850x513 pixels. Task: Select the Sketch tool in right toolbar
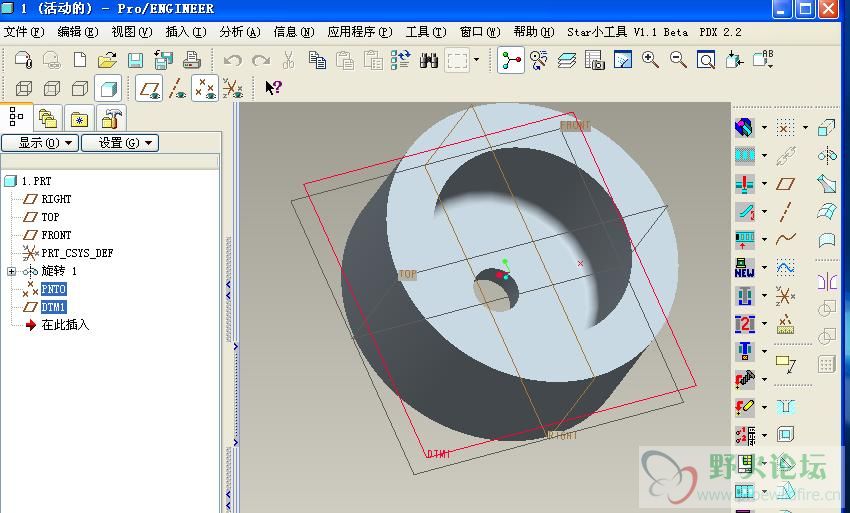pos(785,267)
